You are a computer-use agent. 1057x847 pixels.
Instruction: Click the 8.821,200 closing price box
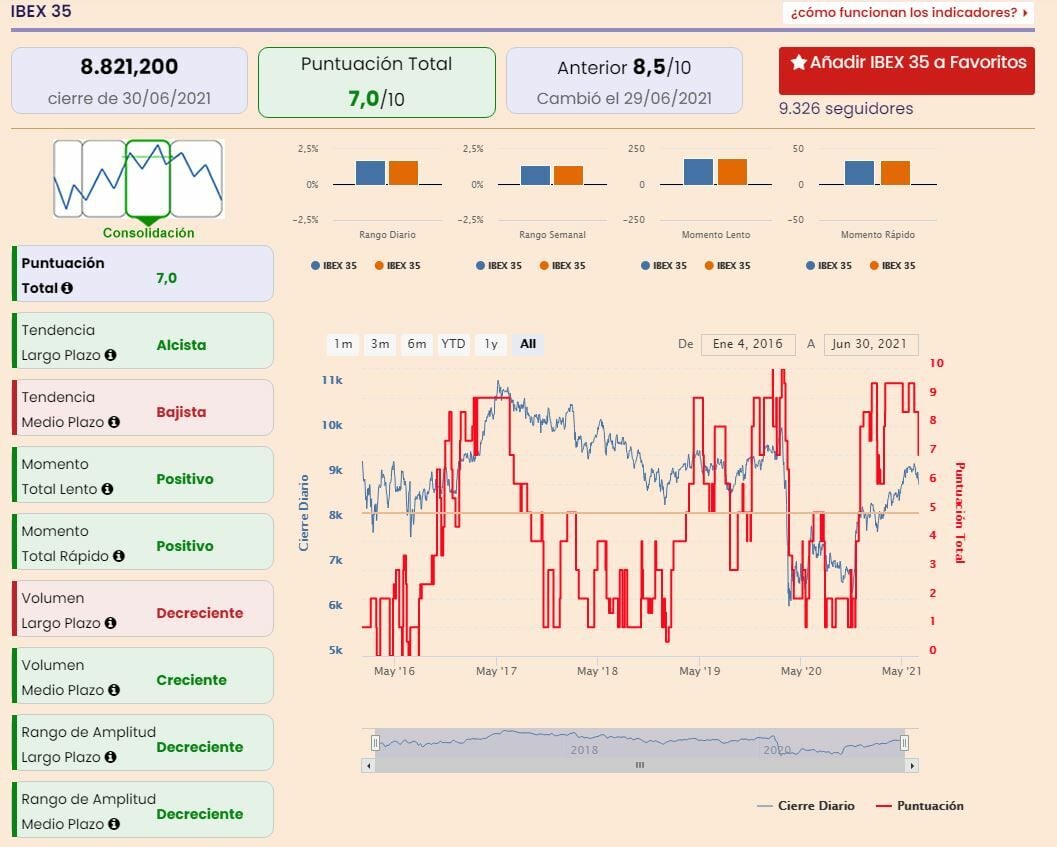click(129, 81)
